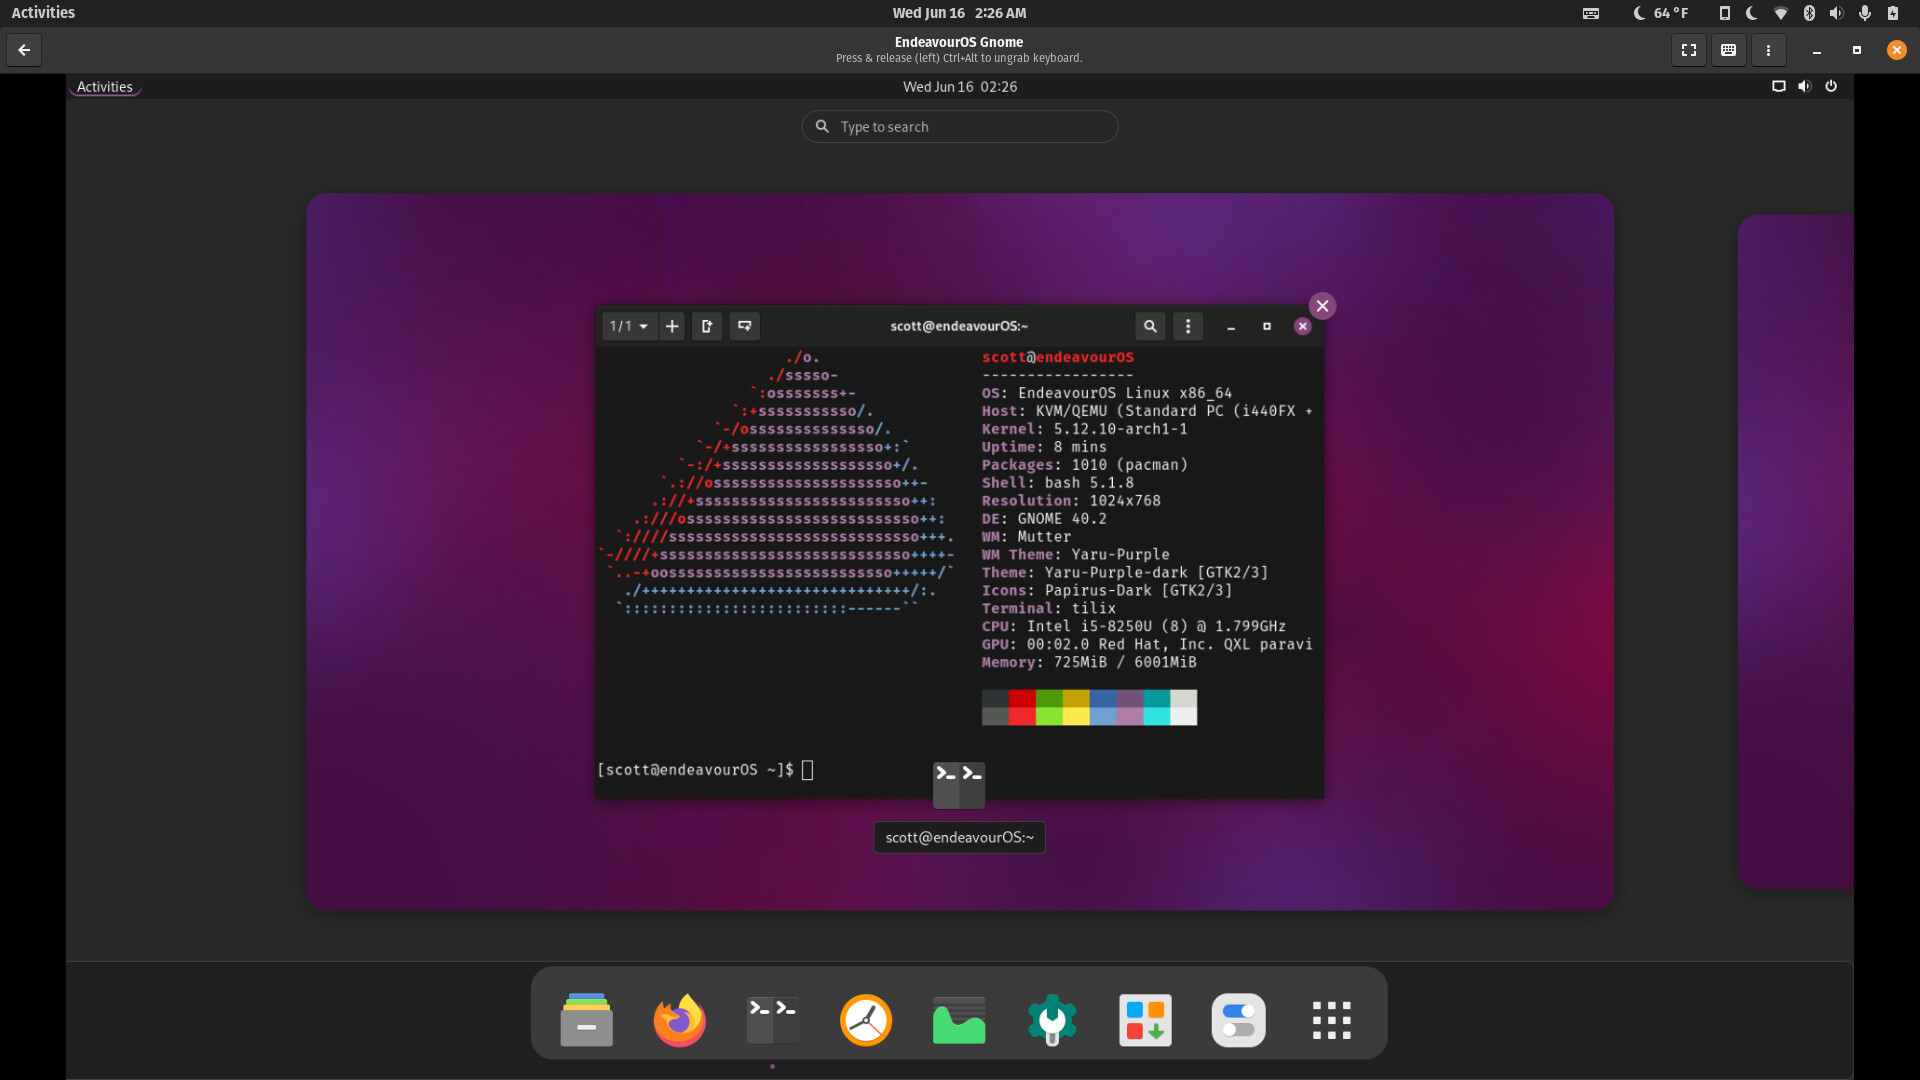The width and height of the screenshot is (1920, 1080).
Task: Click the Kernel: 5.12.10-arch1-1 line
Action: pyautogui.click(x=1085, y=429)
